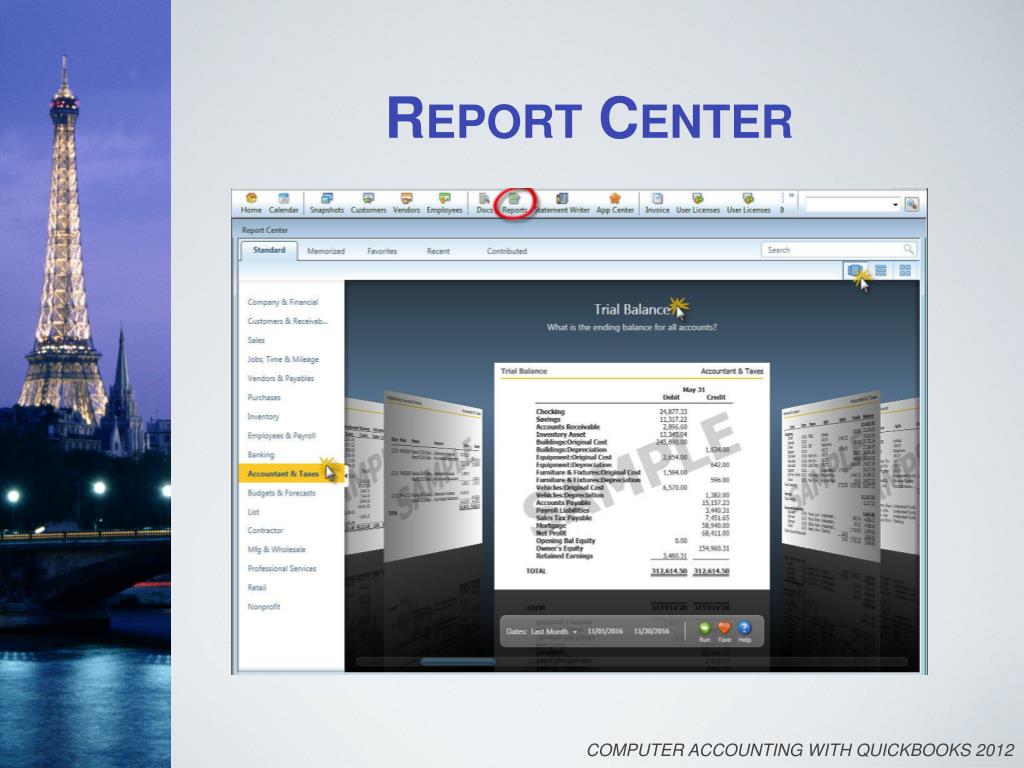Select the Nonprofit category
This screenshot has height=768, width=1024.
pos(264,607)
